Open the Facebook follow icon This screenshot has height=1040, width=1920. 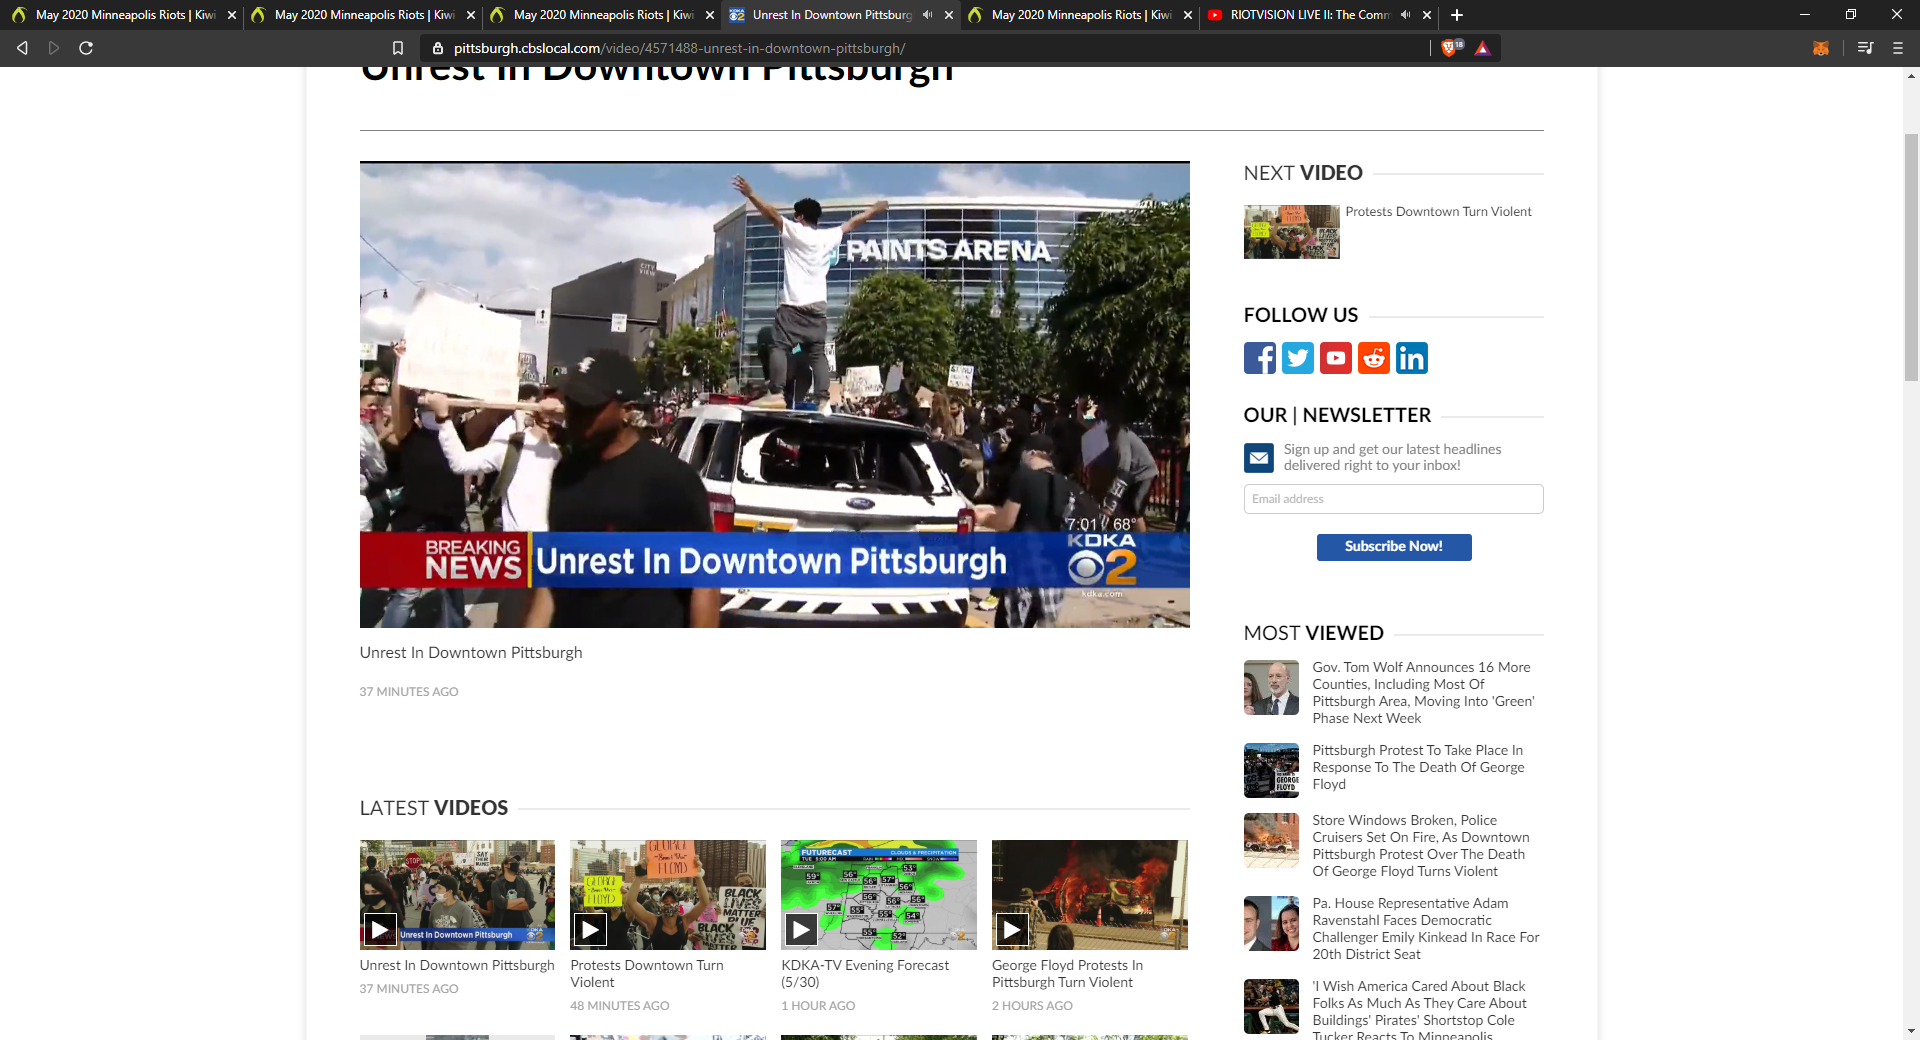point(1260,358)
